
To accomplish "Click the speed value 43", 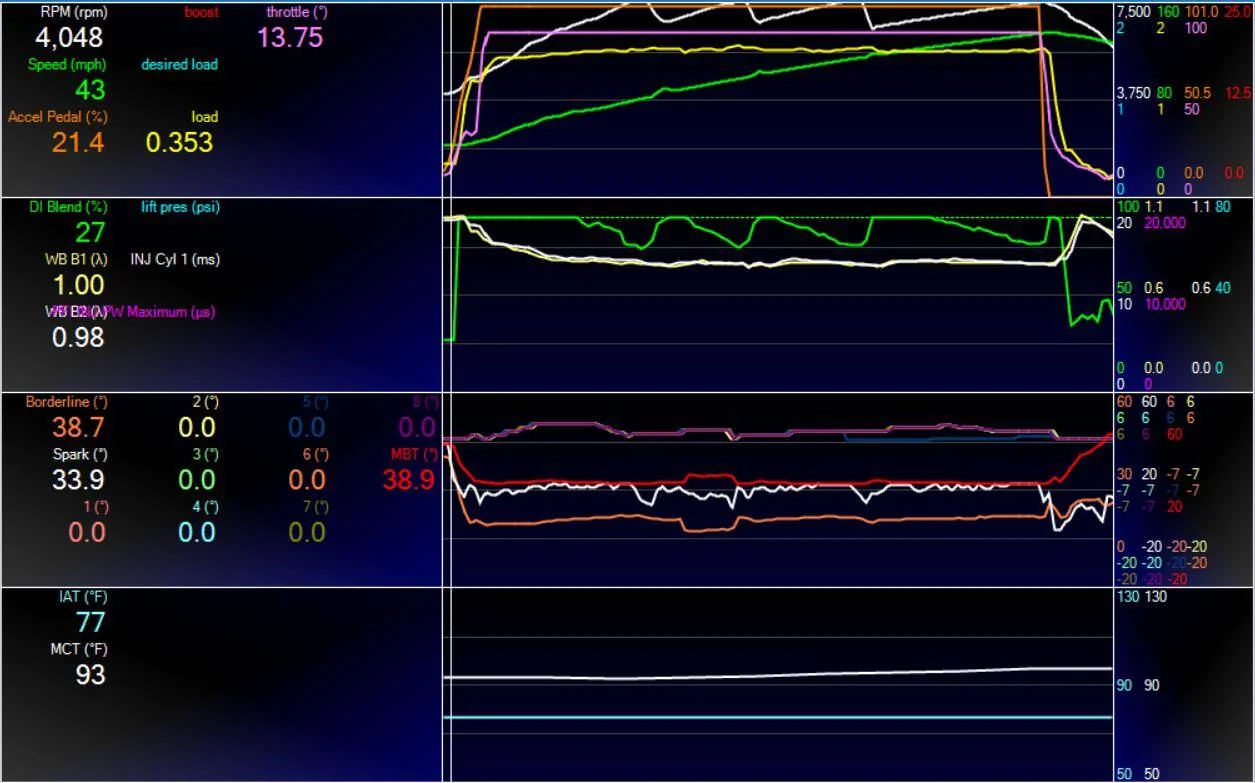I will tap(90, 90).
